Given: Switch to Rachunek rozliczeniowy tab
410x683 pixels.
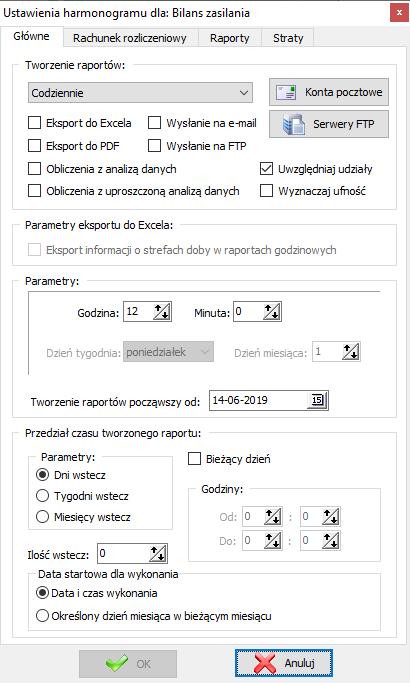Looking at the screenshot, I should tap(130, 38).
